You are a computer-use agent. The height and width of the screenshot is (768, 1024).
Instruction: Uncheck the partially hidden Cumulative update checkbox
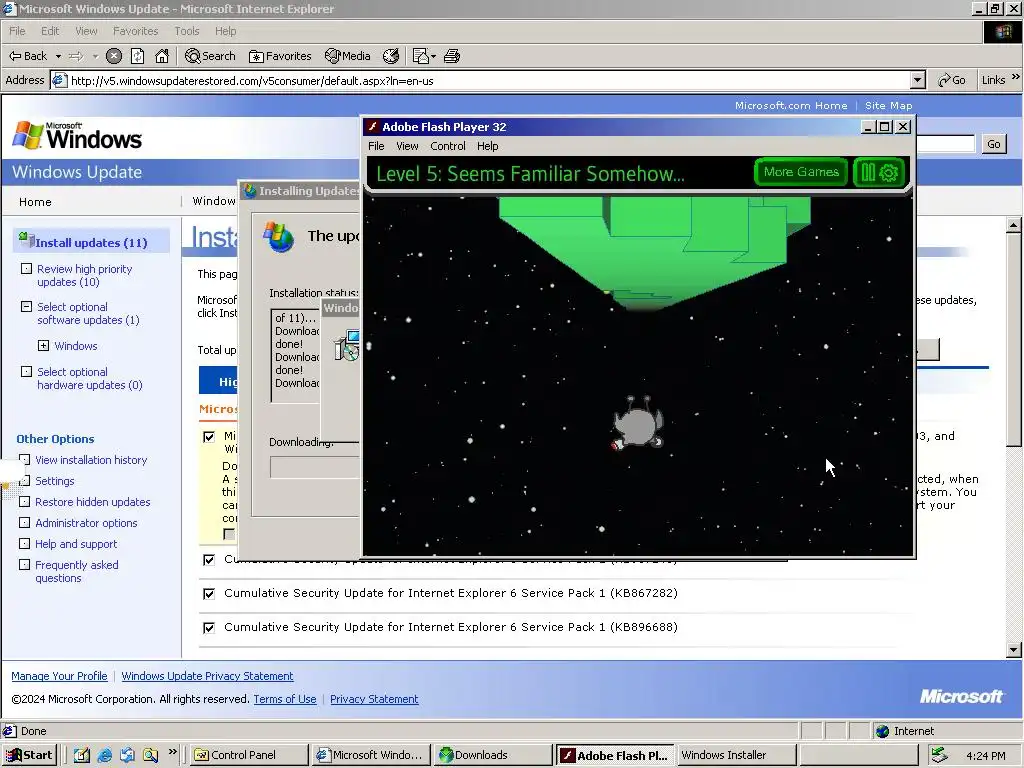(209, 560)
